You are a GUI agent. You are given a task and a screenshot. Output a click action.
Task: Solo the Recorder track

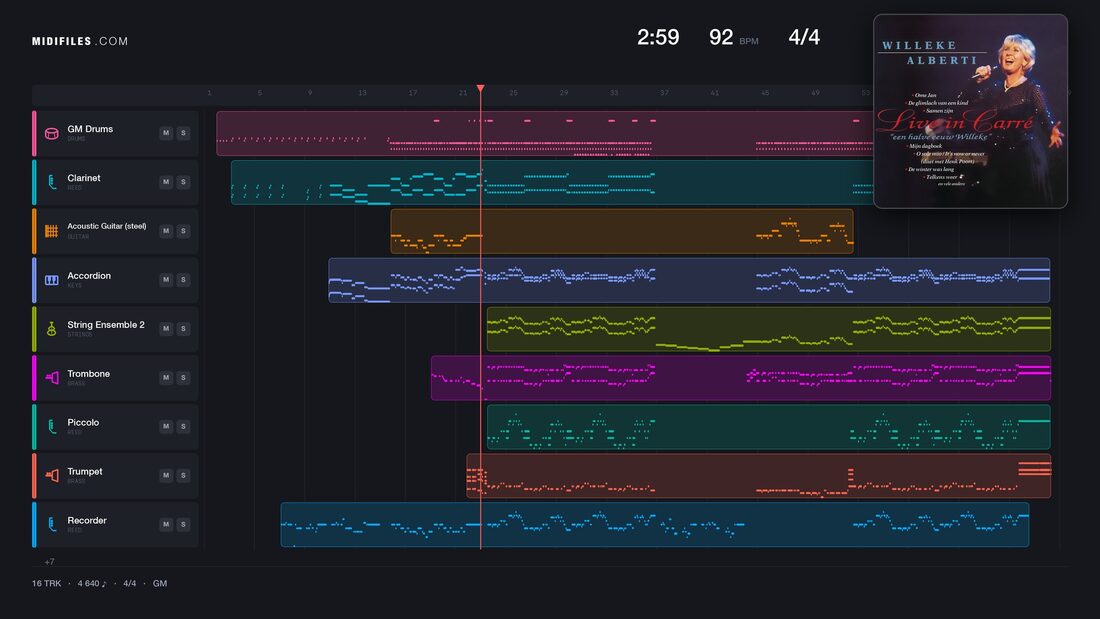pos(183,524)
